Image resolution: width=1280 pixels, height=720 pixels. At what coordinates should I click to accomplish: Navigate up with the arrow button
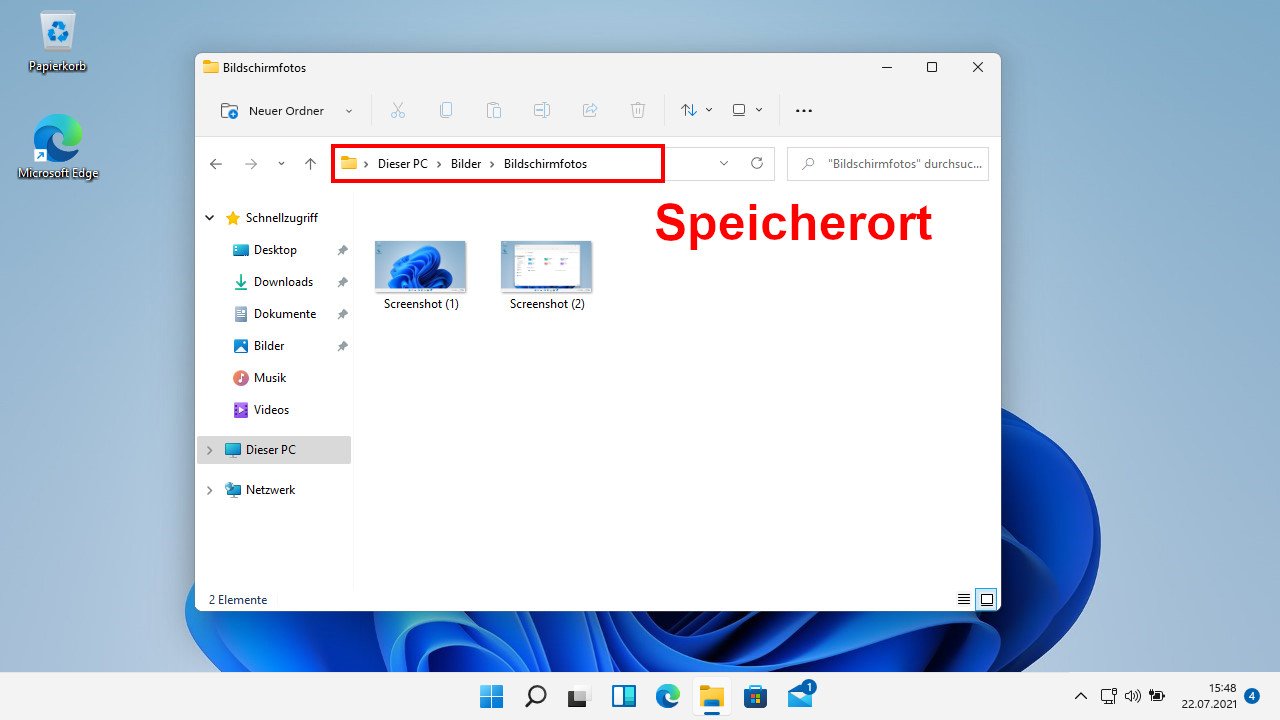point(310,163)
